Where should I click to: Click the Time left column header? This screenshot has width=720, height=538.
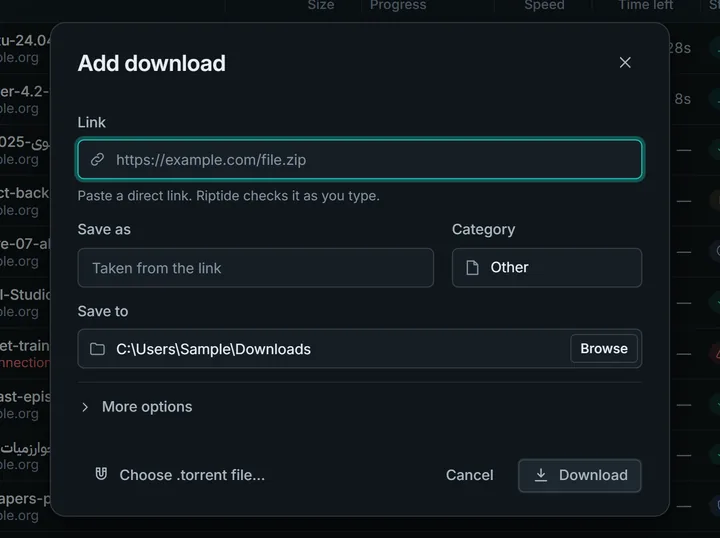[x=646, y=5]
